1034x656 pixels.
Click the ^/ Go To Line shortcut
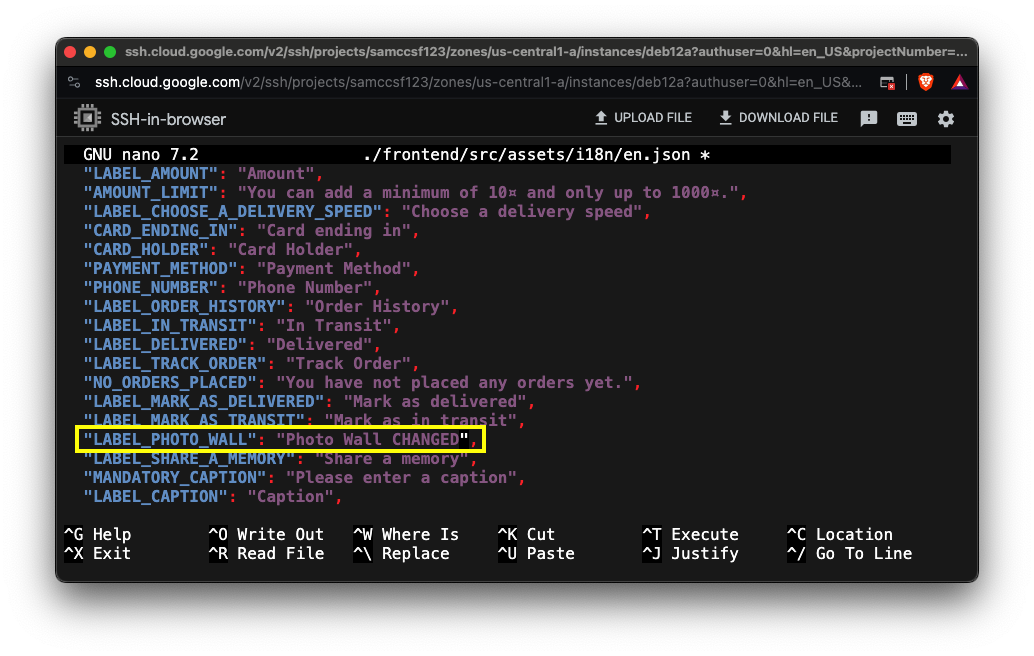click(x=850, y=554)
